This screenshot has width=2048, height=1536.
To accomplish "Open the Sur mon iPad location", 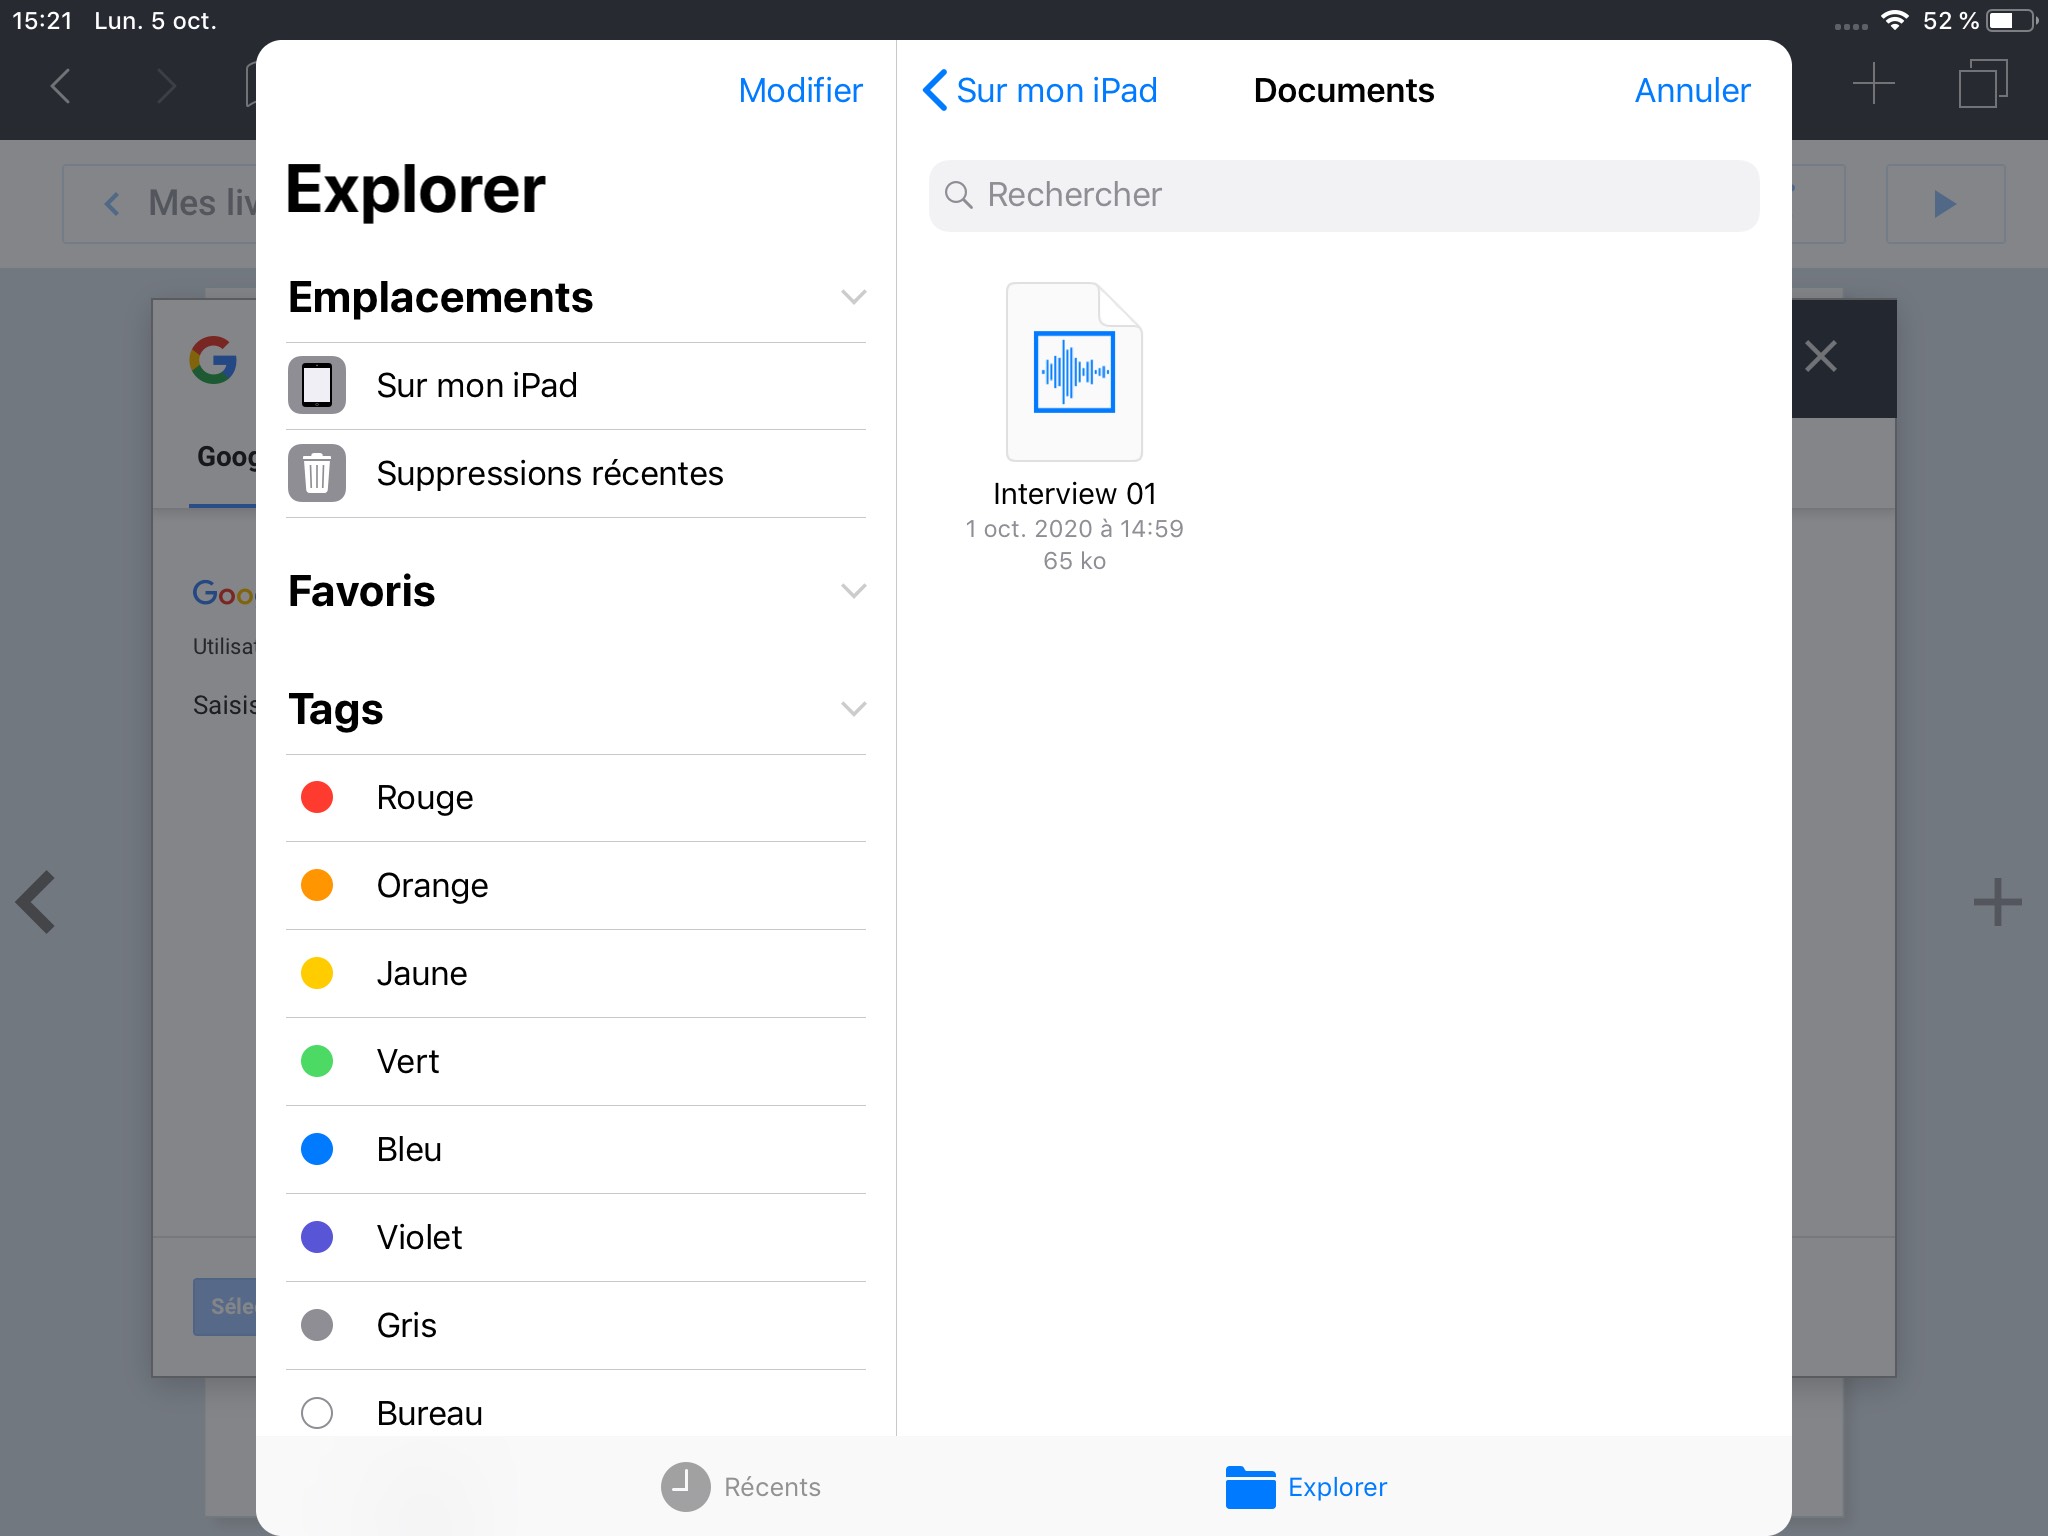I will click(477, 386).
